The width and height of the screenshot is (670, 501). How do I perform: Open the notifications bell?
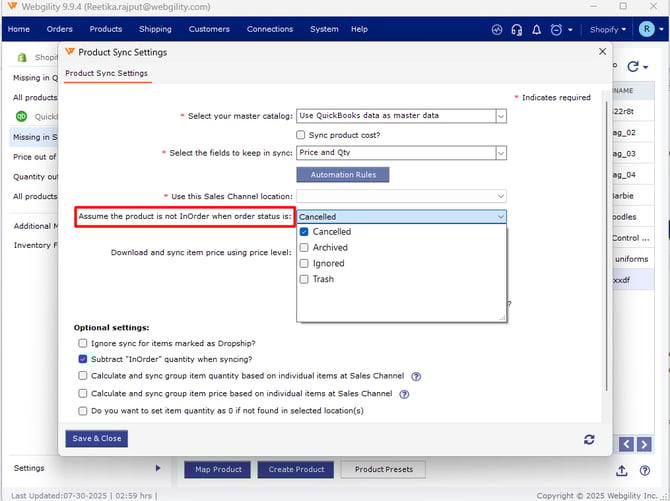tap(536, 29)
